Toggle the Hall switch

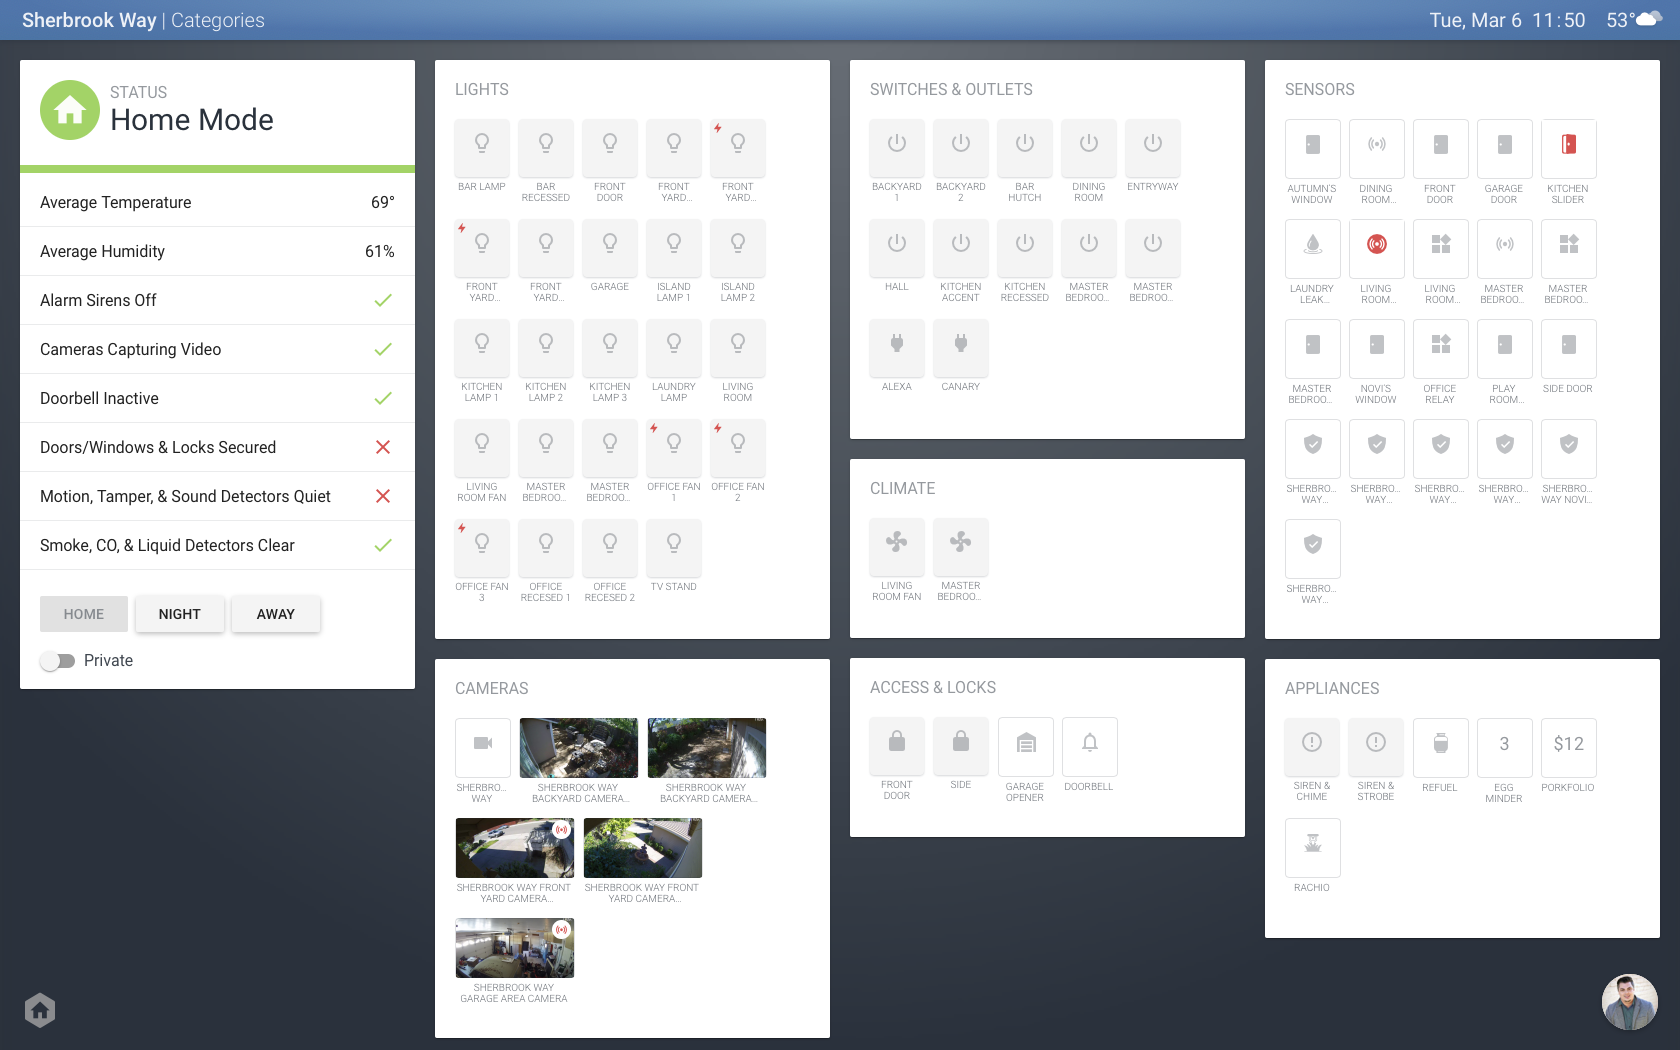(897, 248)
